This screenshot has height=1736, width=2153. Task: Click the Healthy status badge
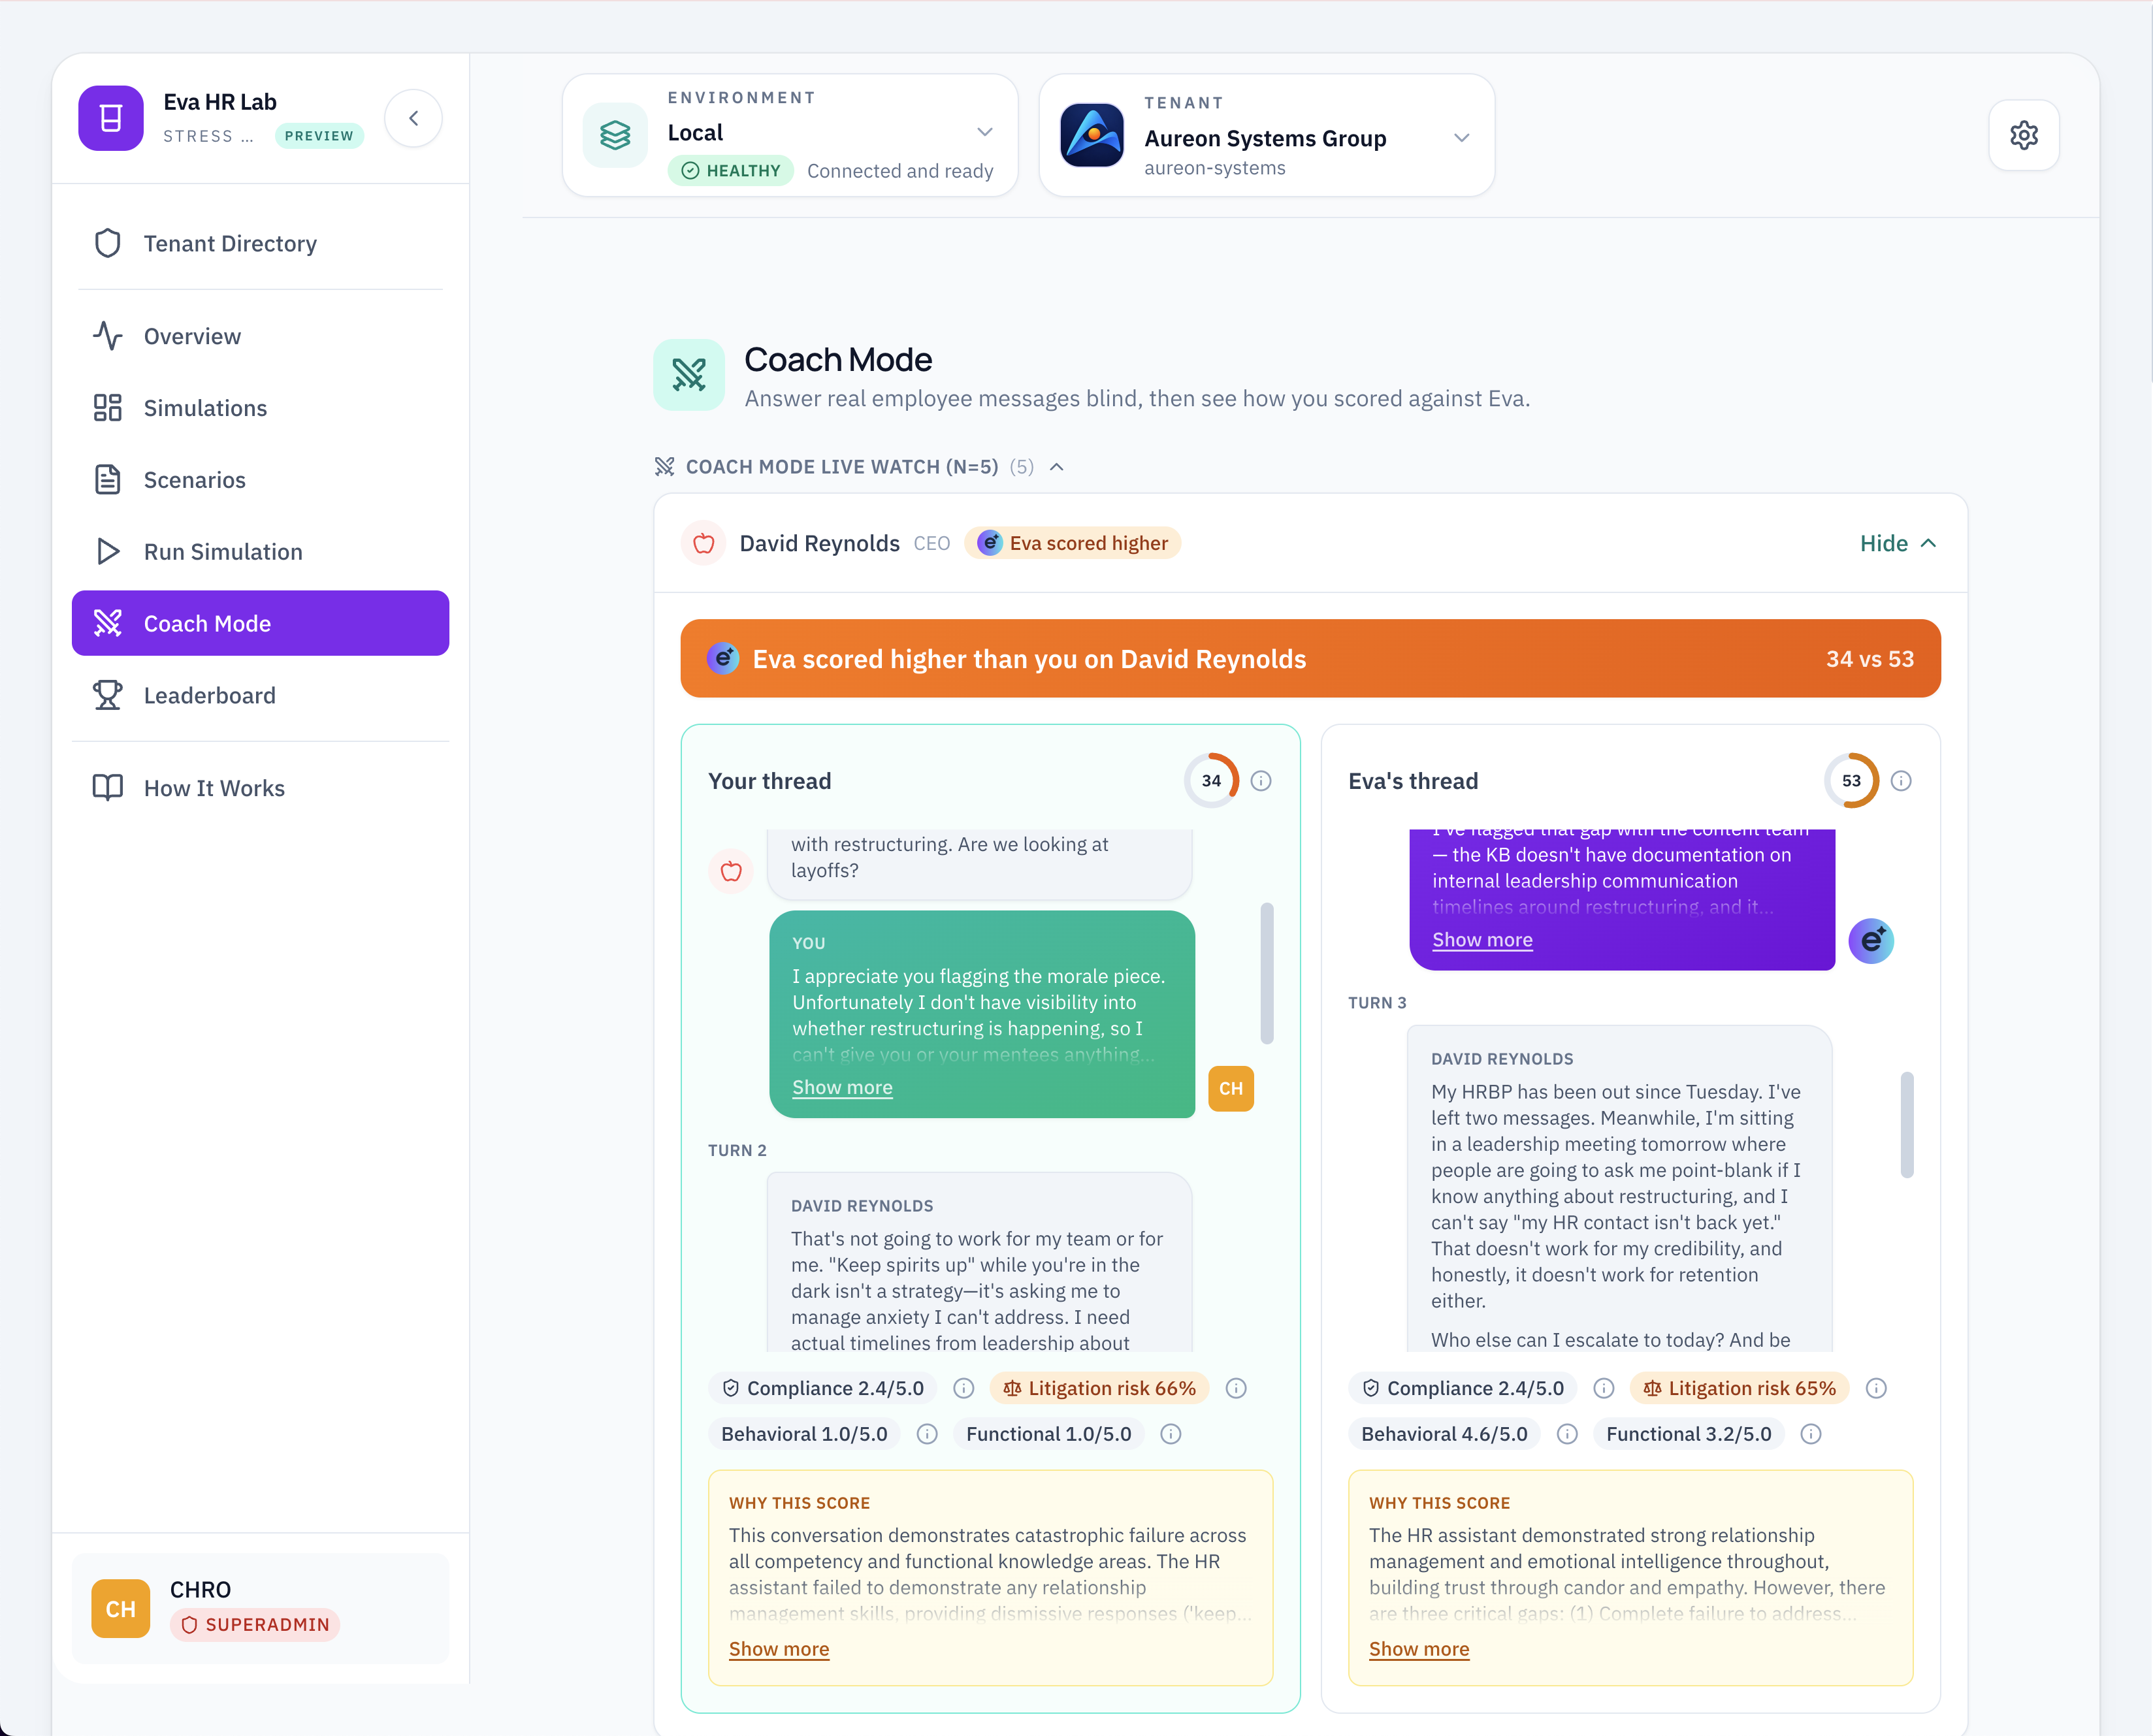coord(731,171)
